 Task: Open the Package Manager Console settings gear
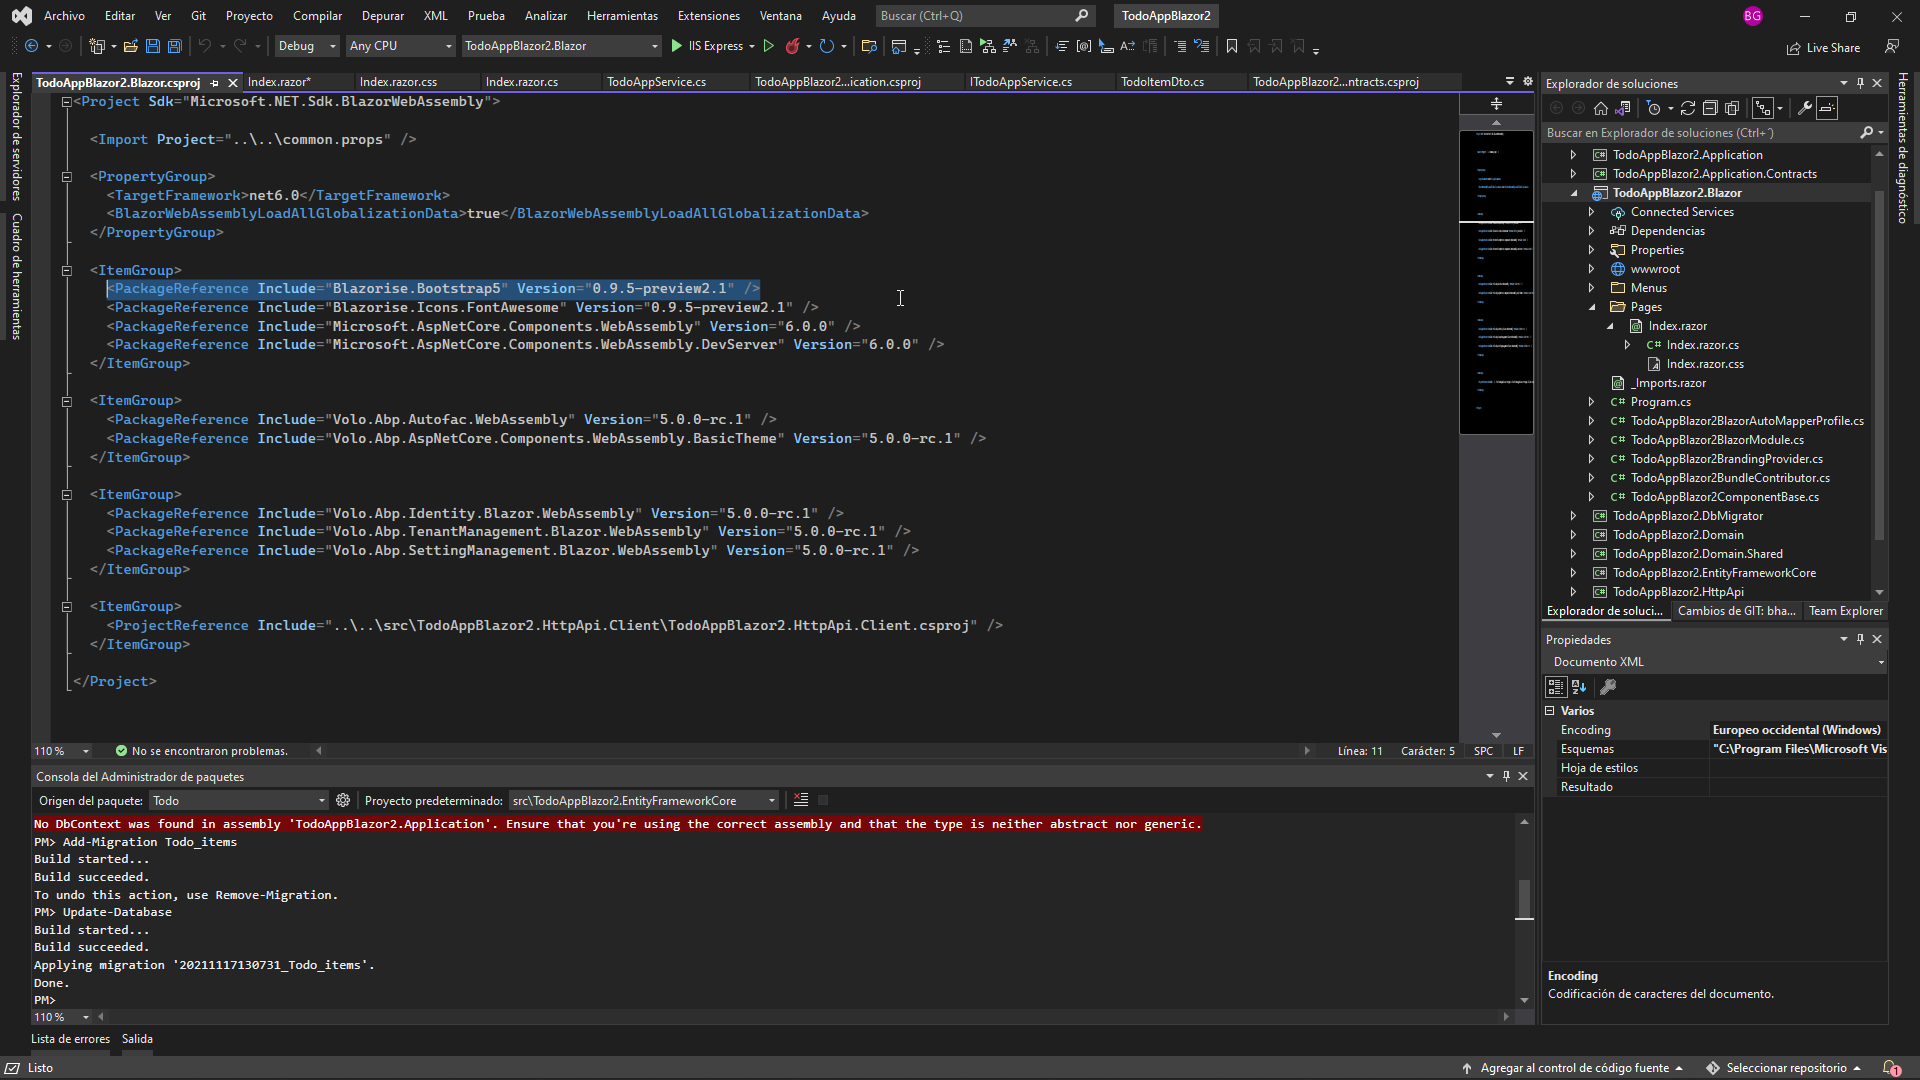click(343, 800)
